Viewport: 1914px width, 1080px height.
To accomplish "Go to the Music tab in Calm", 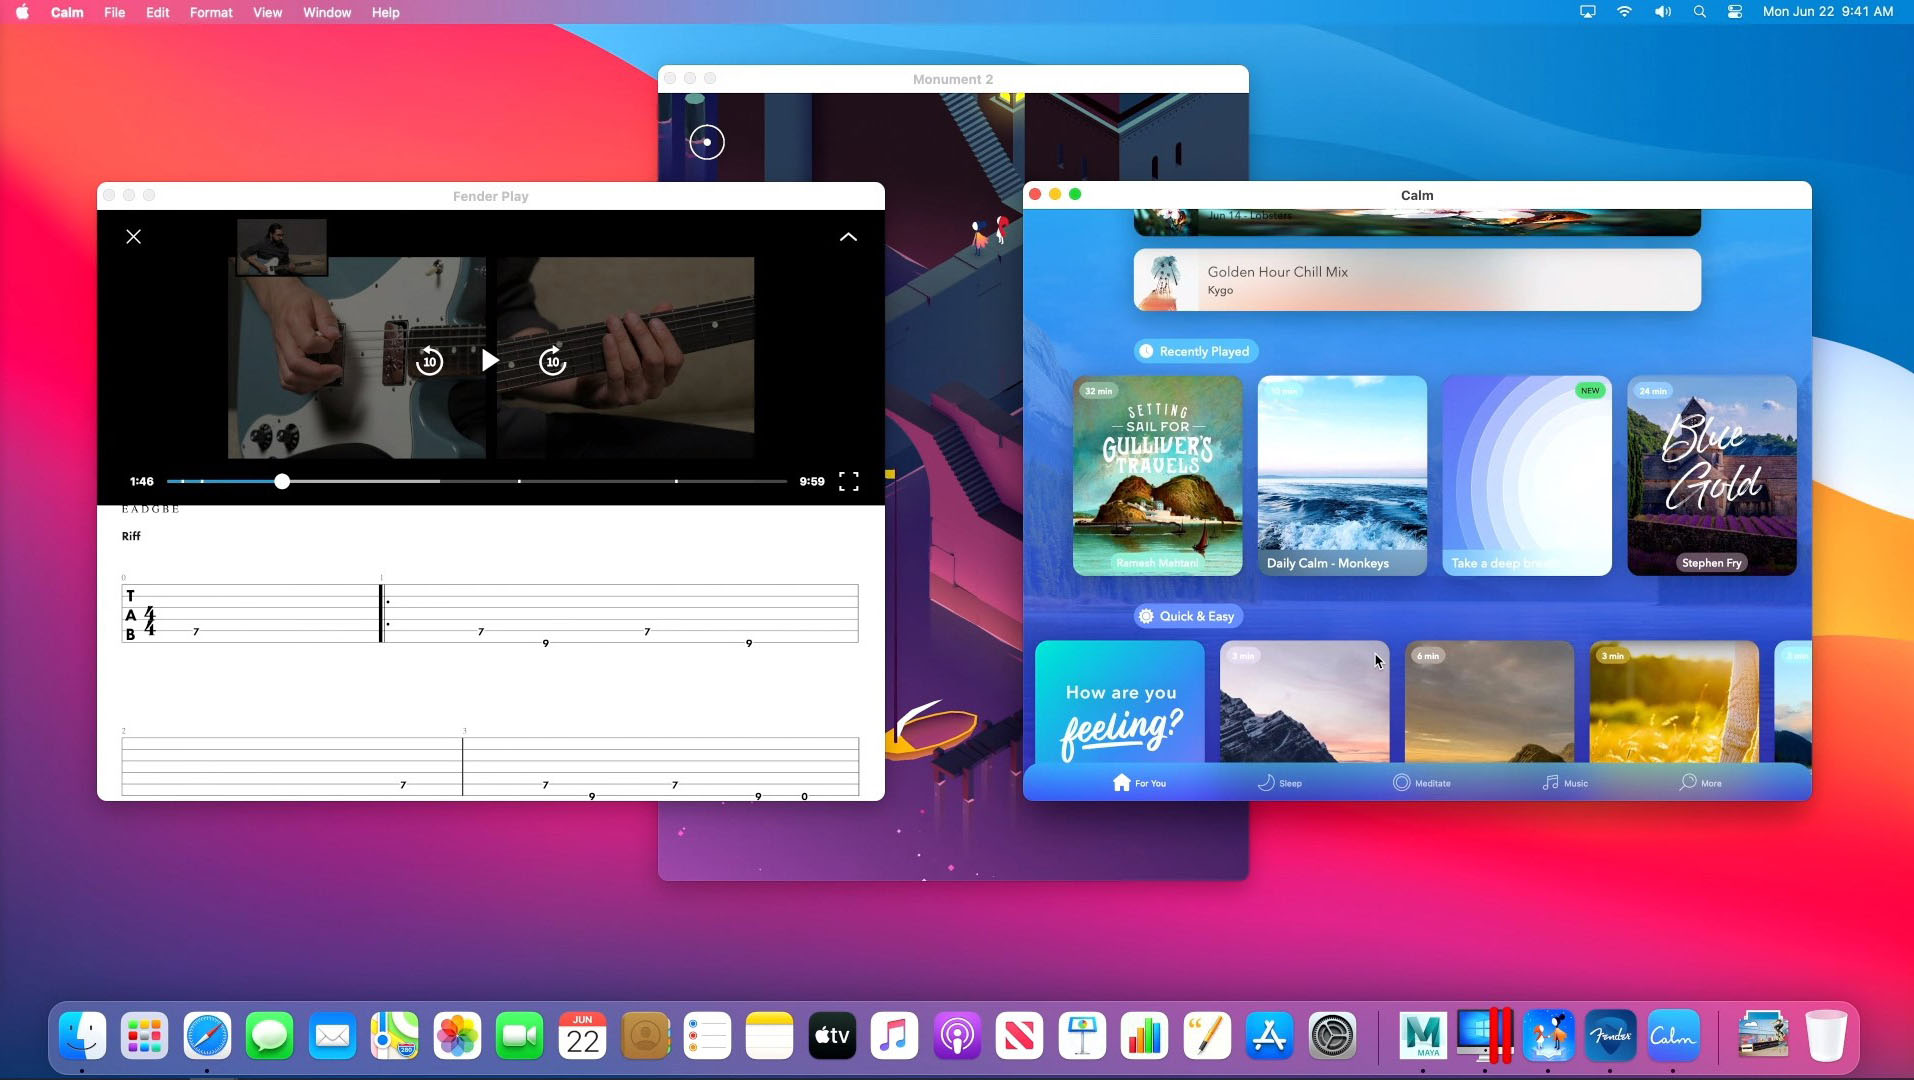I will 1564,783.
